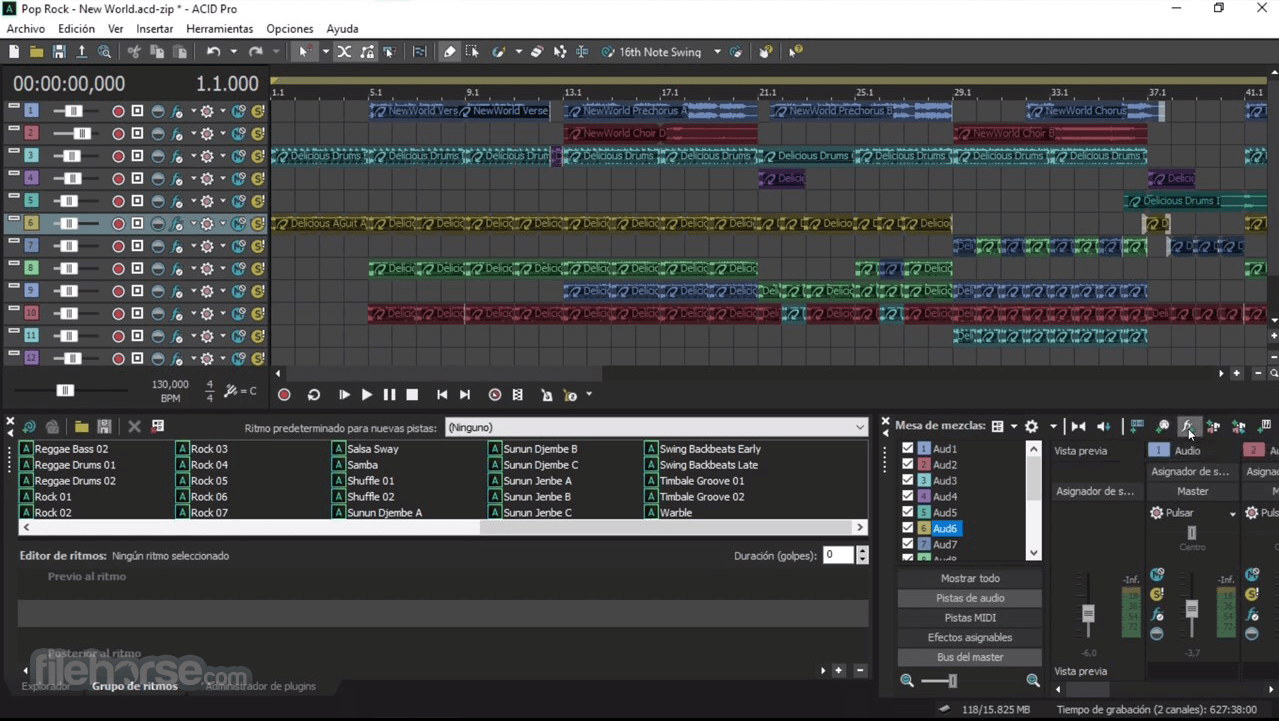Open the Opciones menu
Screen dimensions: 1279x721
290,29
